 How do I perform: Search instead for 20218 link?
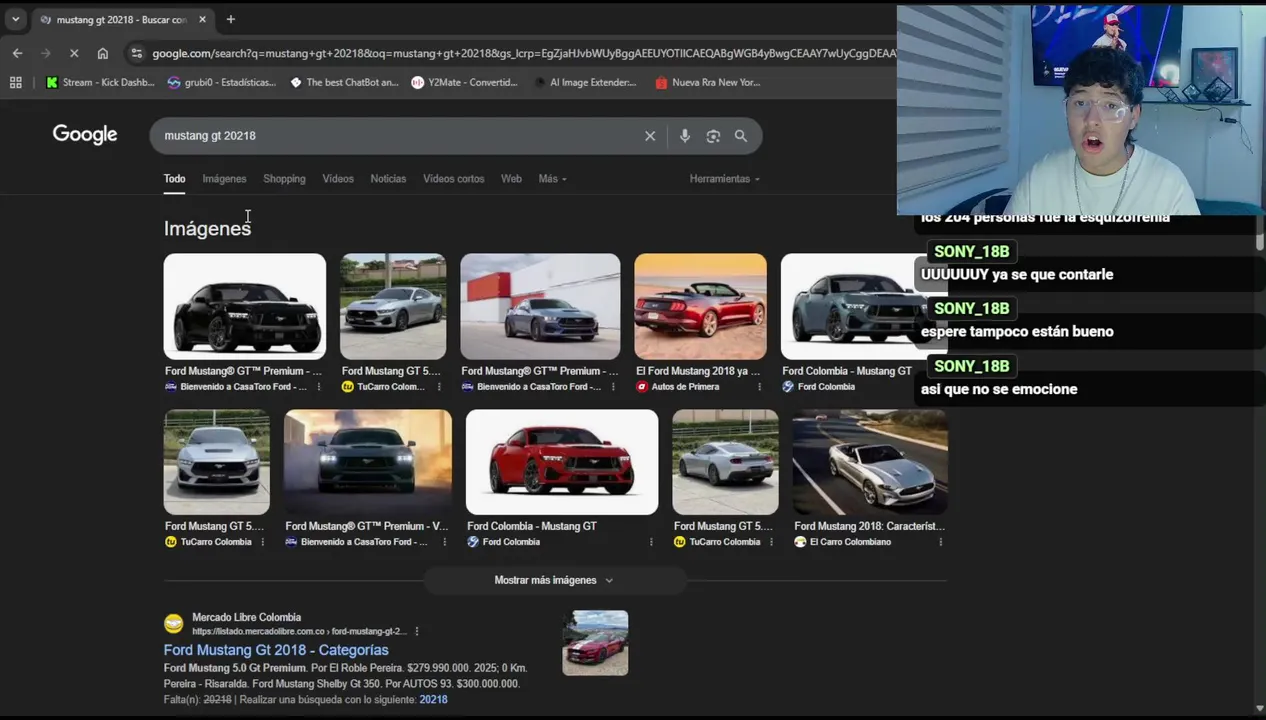click(x=433, y=700)
